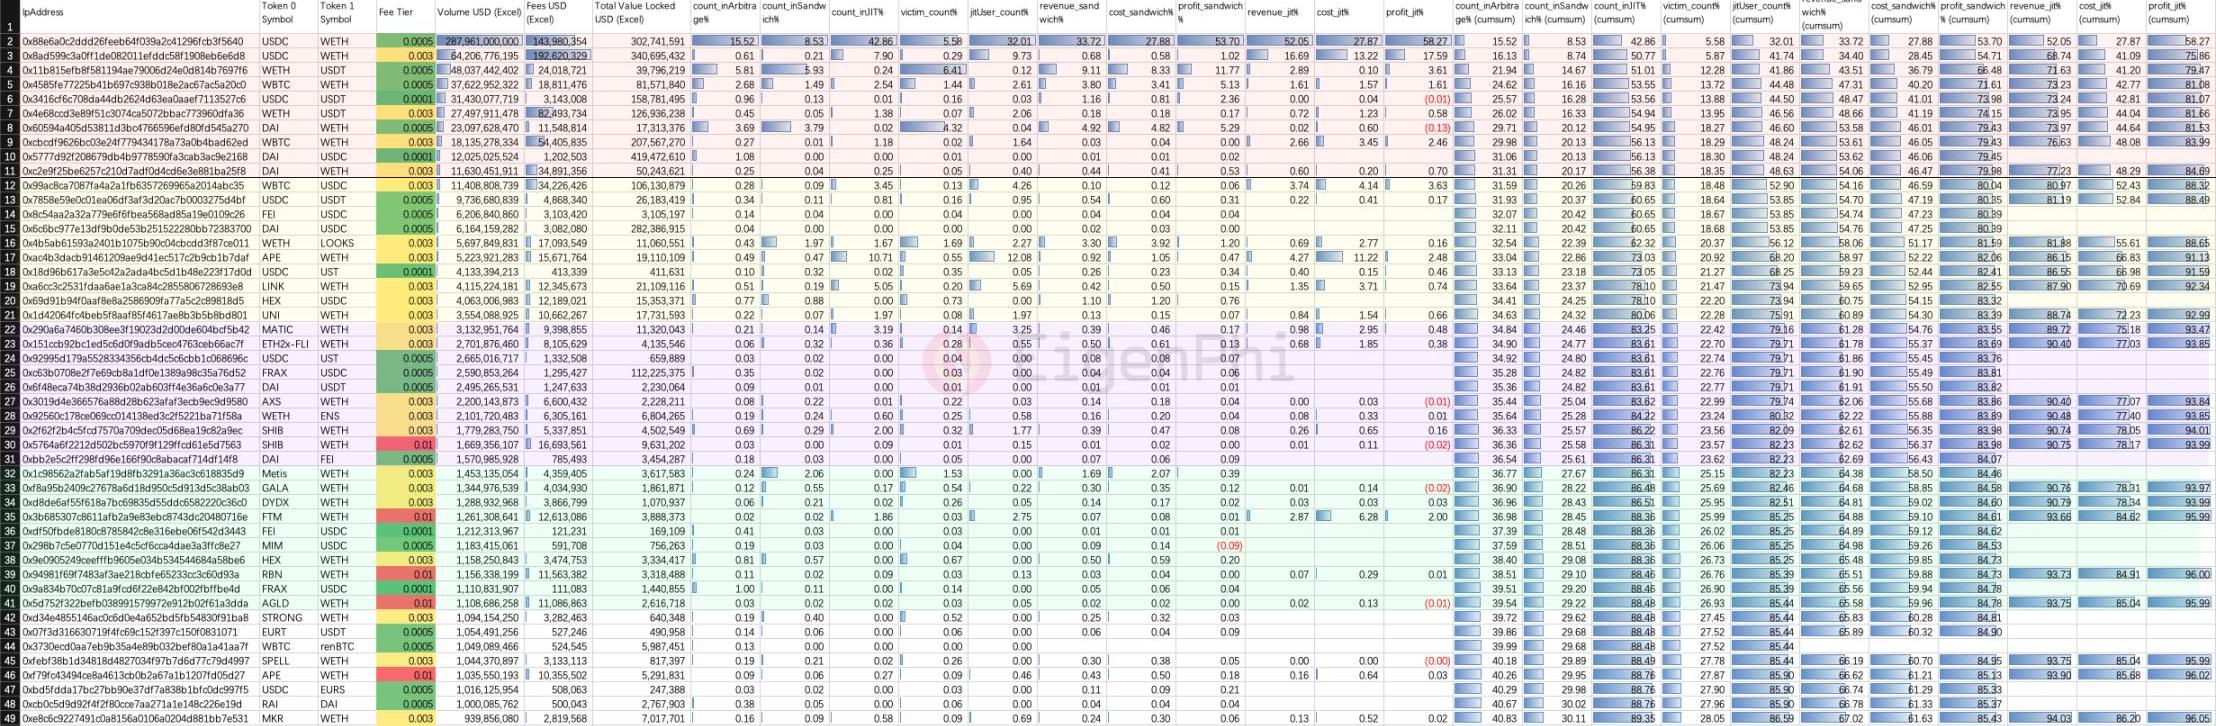Select the profit_jit% (cumsum) header cell
The height and width of the screenshot is (726, 2216).
click(x=2180, y=13)
